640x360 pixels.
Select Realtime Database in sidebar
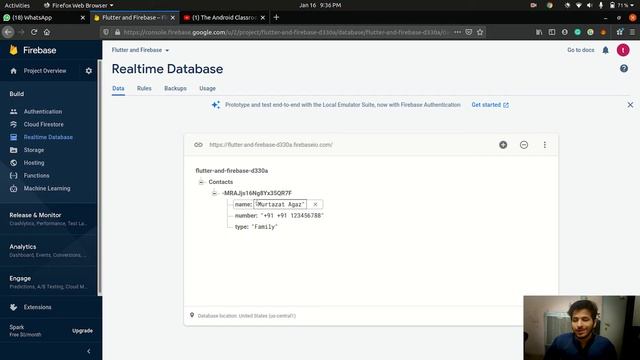[x=48, y=137]
